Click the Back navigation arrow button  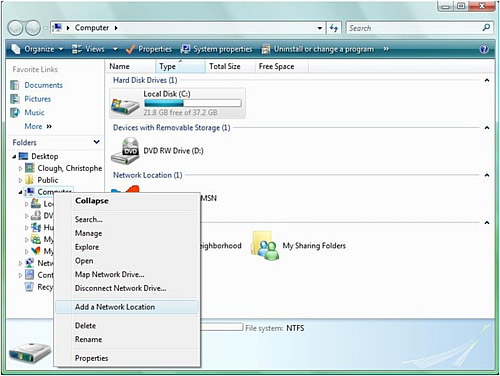(x=15, y=28)
